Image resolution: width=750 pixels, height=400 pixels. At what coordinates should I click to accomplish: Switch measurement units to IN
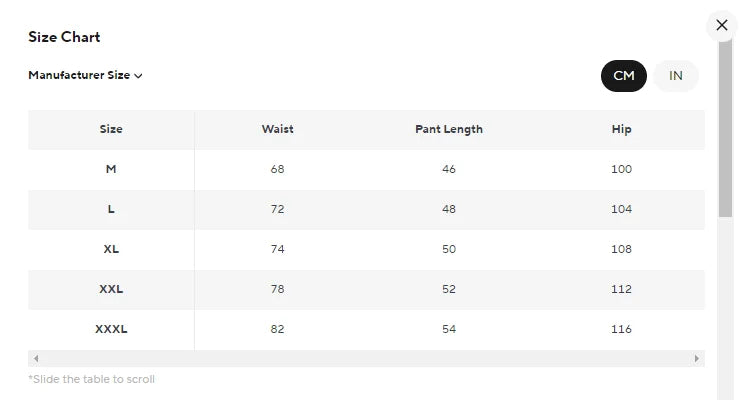click(x=676, y=76)
